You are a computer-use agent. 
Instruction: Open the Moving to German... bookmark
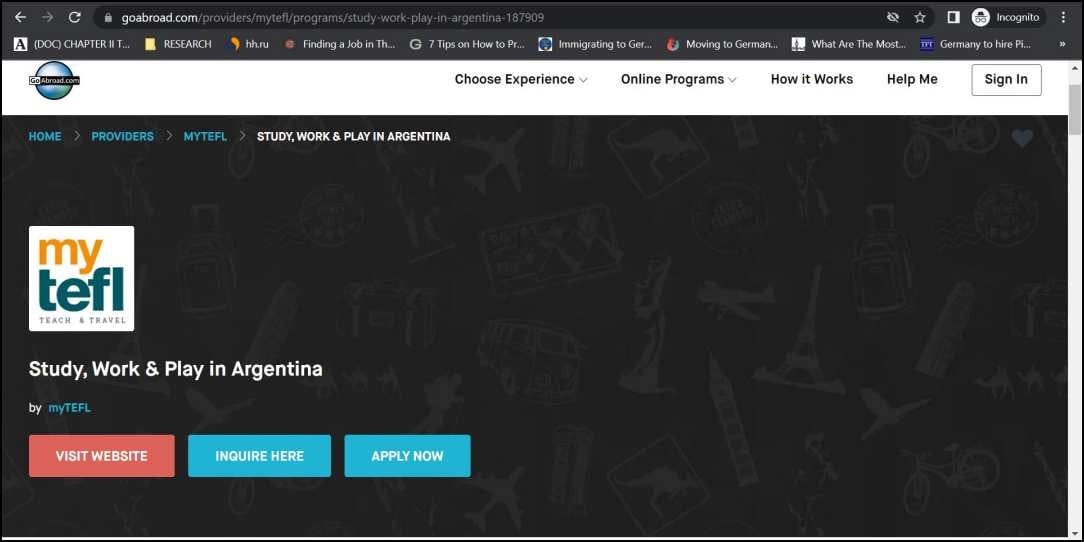(722, 44)
